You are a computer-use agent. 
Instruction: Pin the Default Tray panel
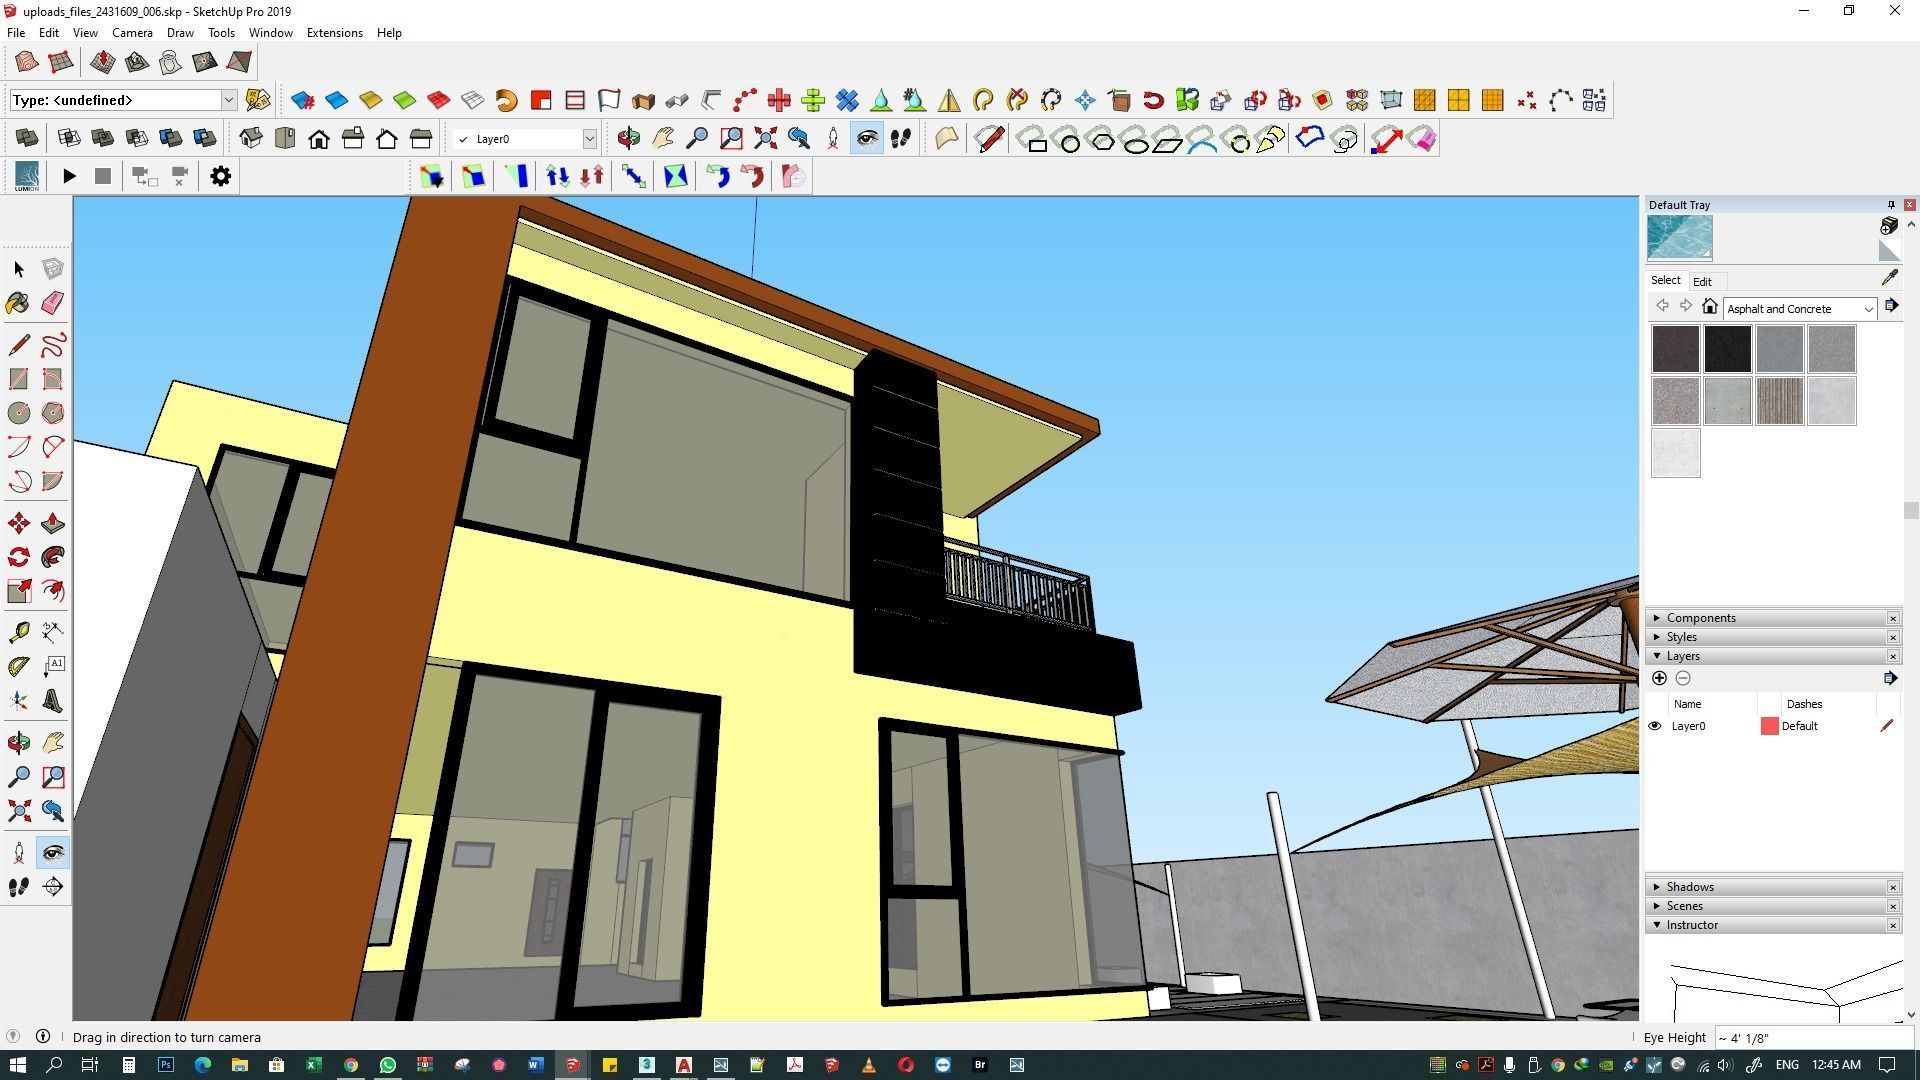(1890, 205)
